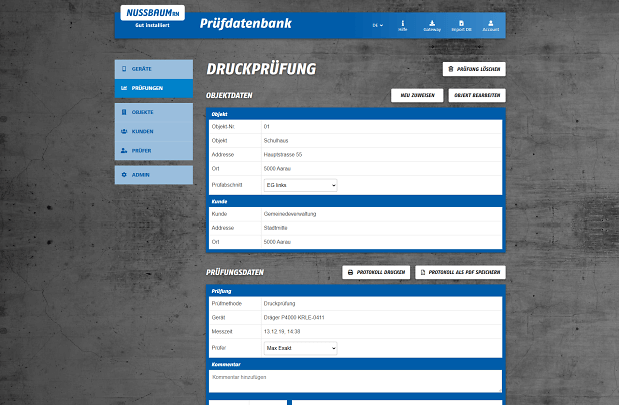The height and width of the screenshot is (405, 619).
Task: Click printer icon on Protokoll drucken
Action: pyautogui.click(x=350, y=272)
